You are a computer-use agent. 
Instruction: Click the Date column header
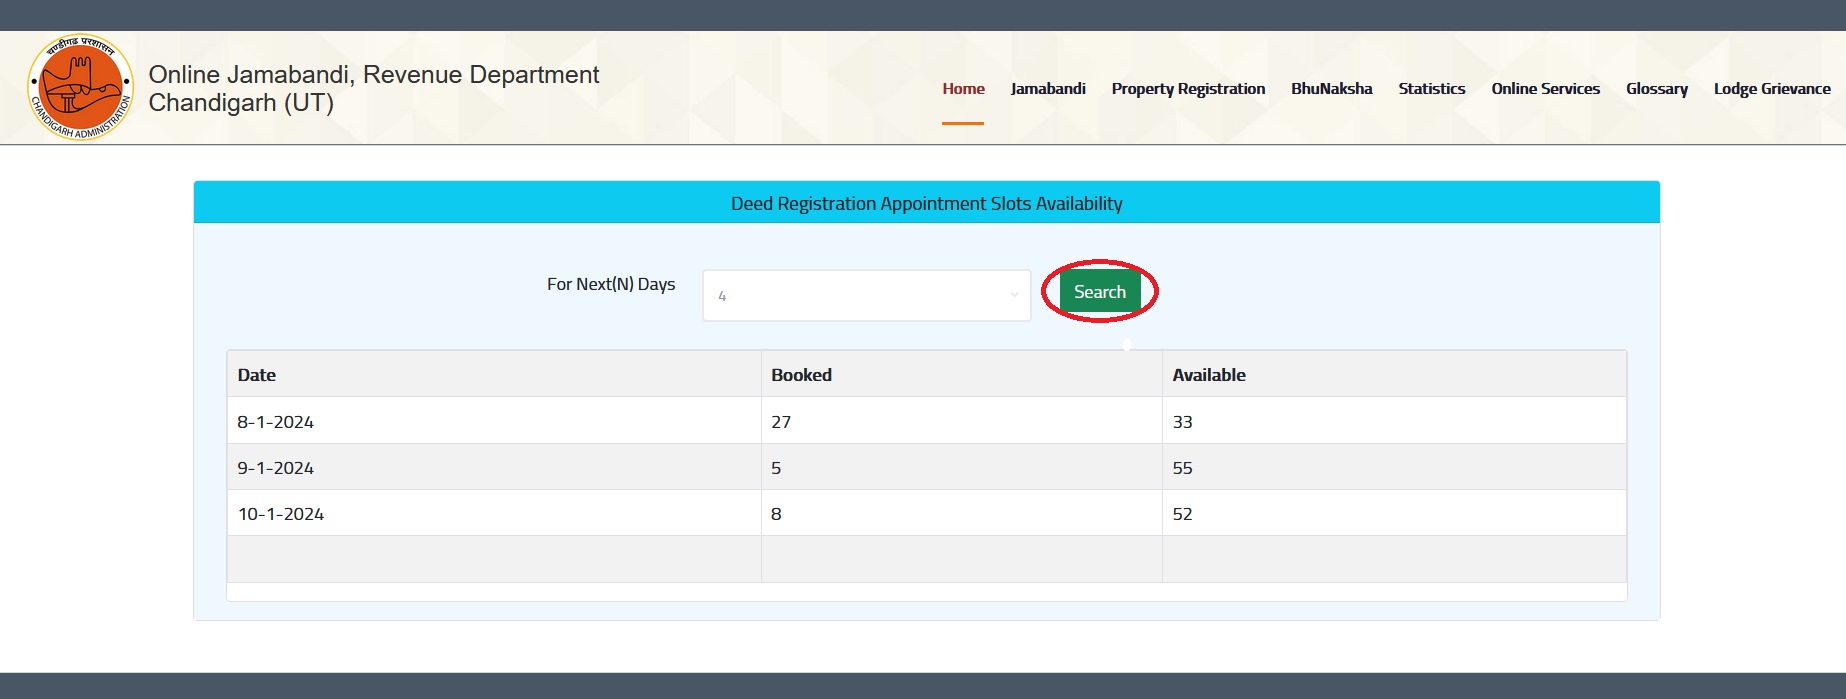click(257, 375)
